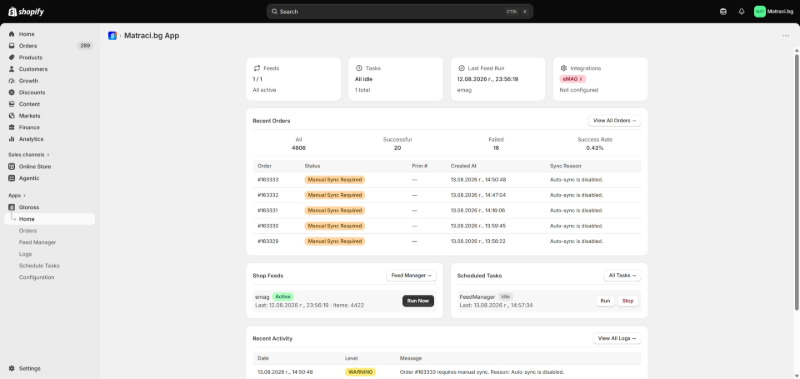Screen dimensions: 800x379
Task: Run the emag feed now
Action: (x=418, y=301)
